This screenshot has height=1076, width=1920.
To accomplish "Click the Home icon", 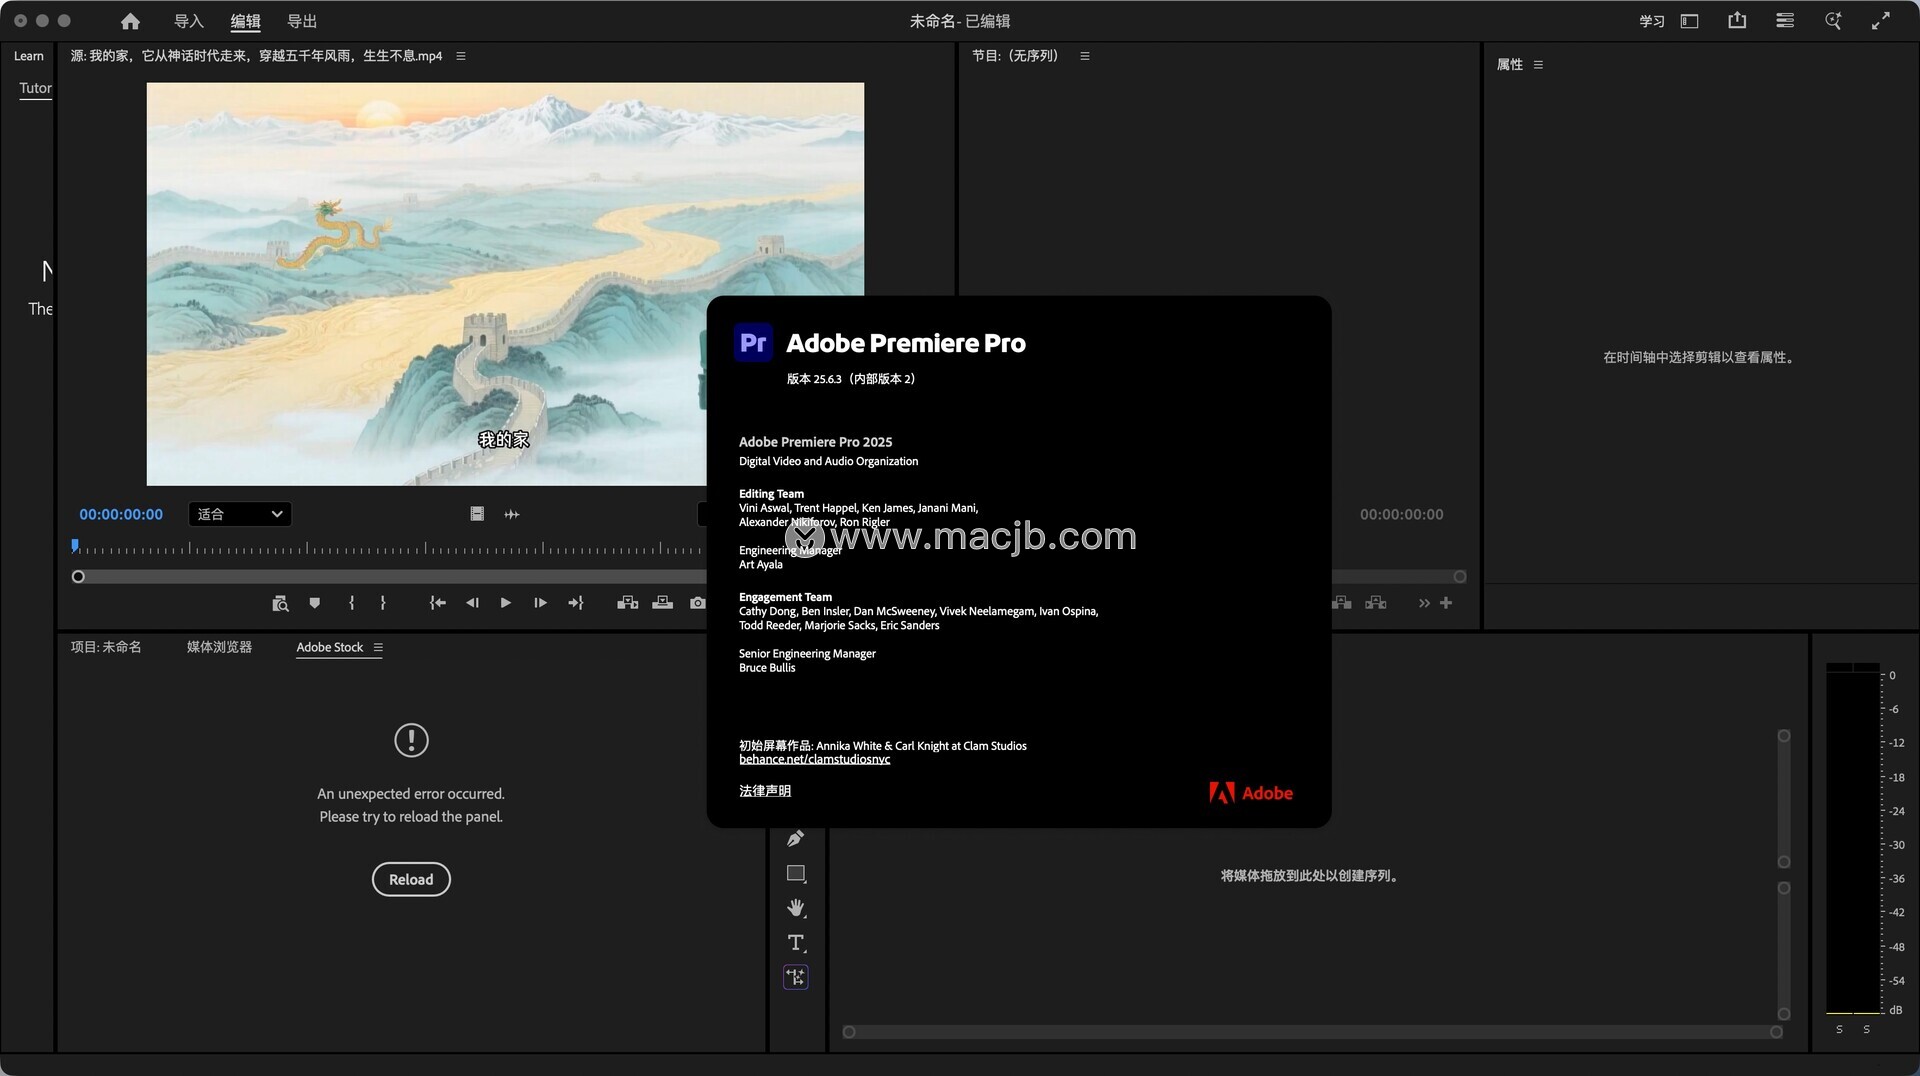I will click(x=130, y=21).
